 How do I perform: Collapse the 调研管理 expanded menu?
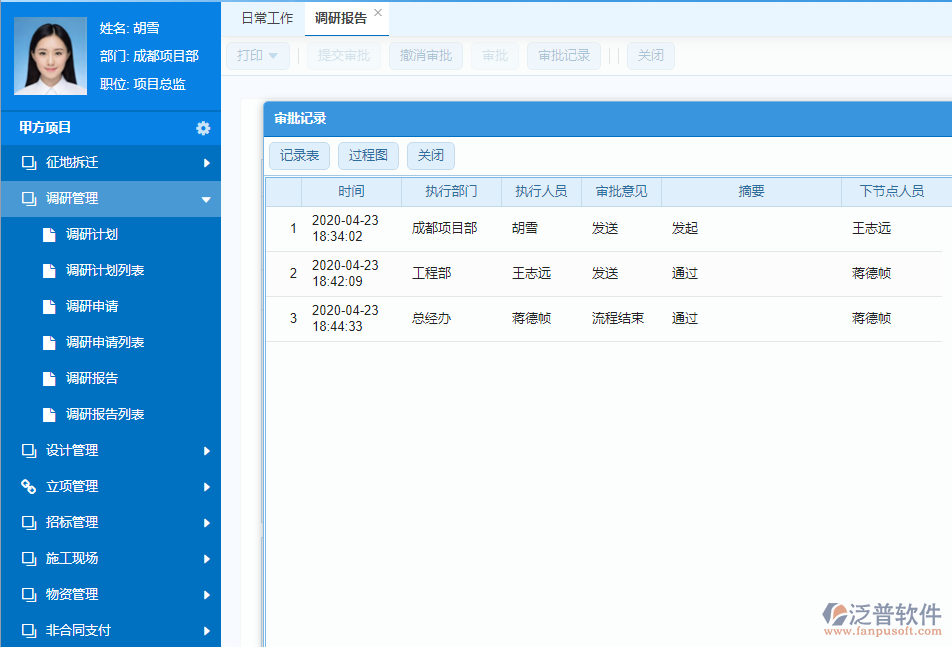(206, 199)
